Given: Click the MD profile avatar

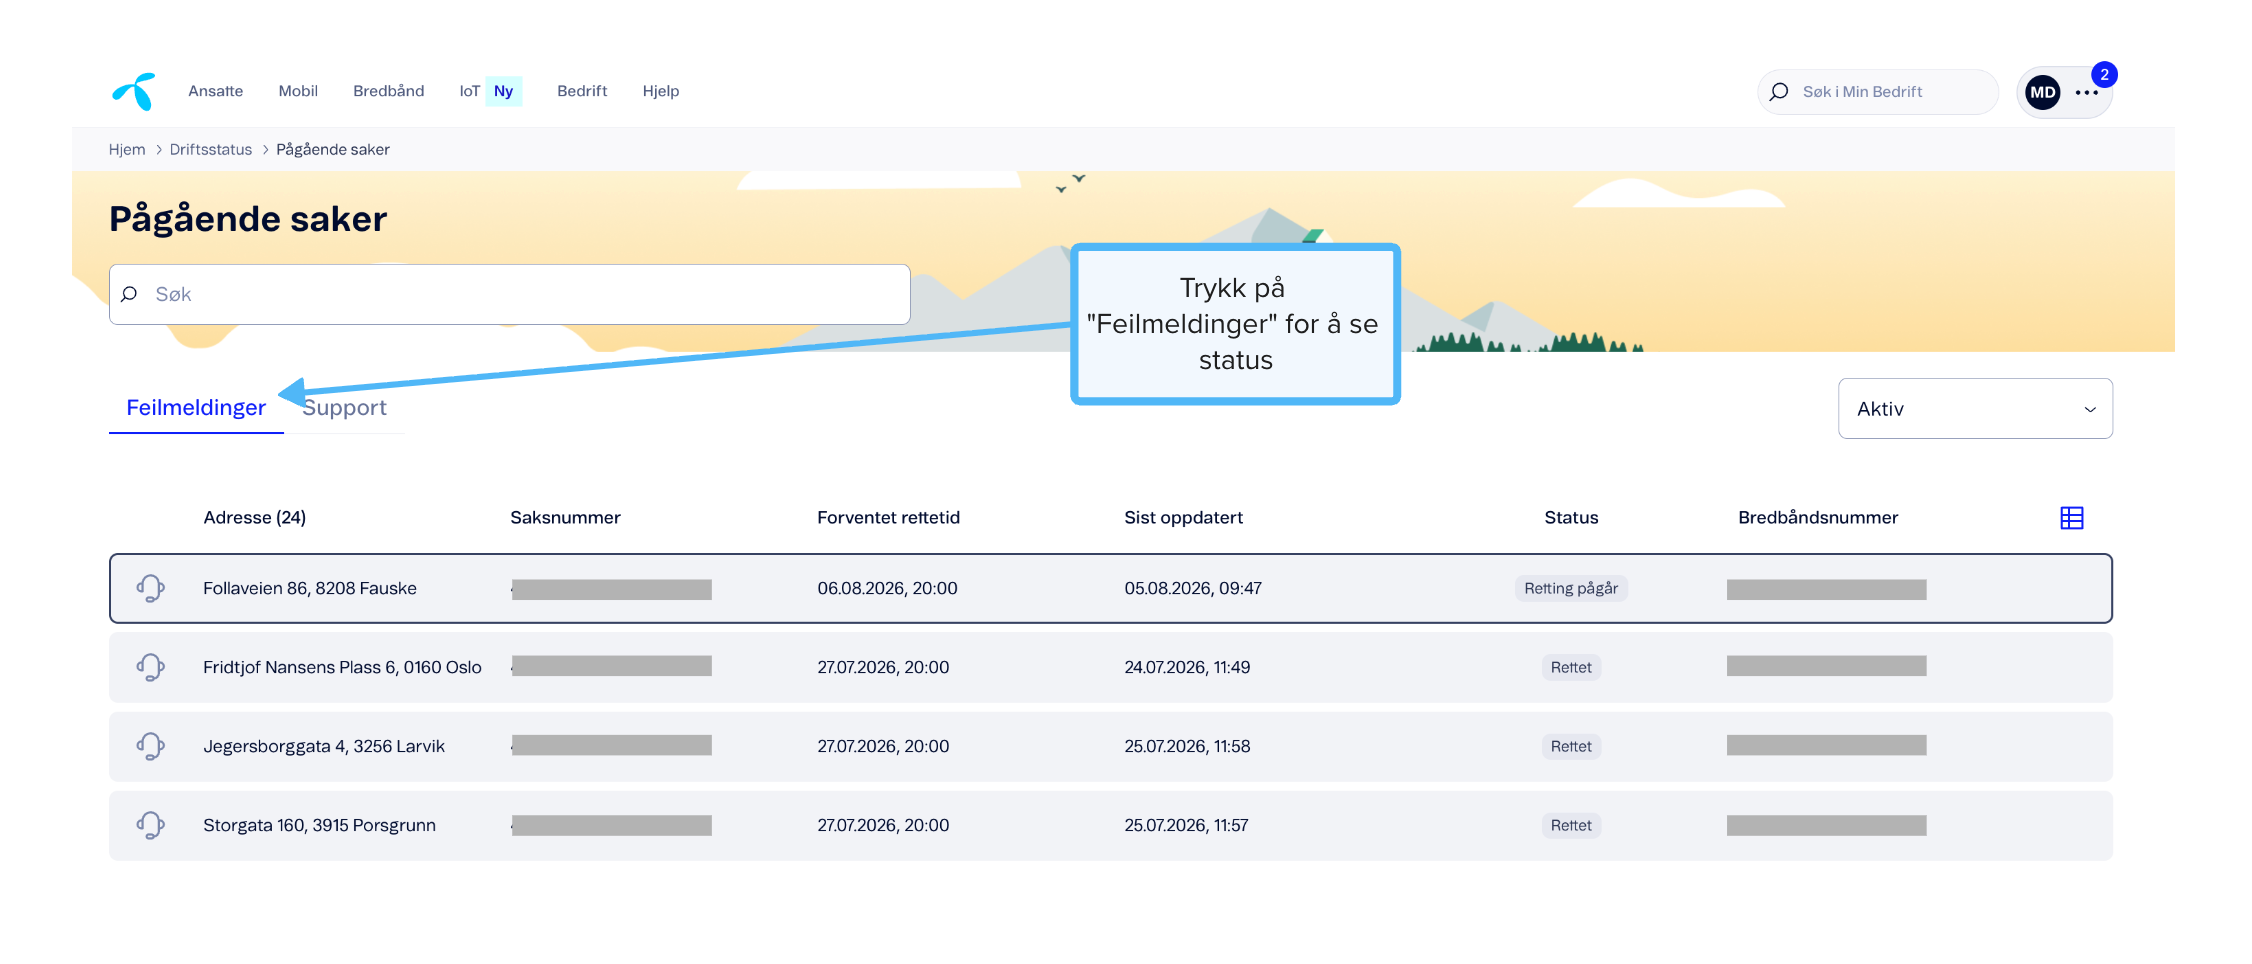Looking at the screenshot, I should tap(2042, 92).
